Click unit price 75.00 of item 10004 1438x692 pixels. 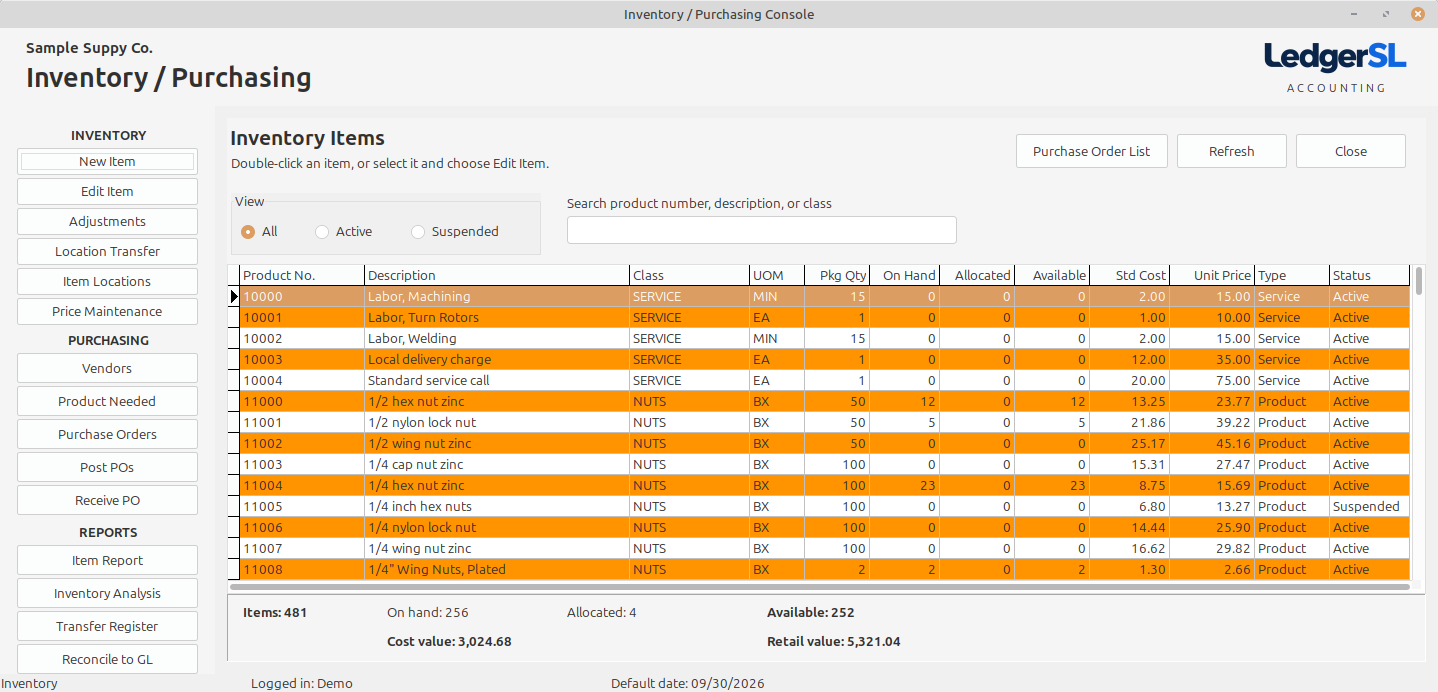(x=1212, y=380)
